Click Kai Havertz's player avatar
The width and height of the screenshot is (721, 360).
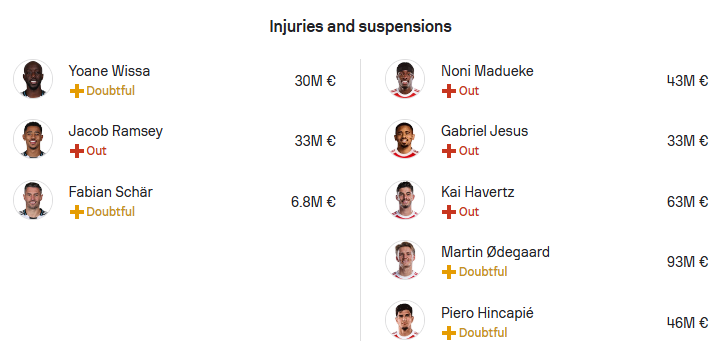click(405, 200)
